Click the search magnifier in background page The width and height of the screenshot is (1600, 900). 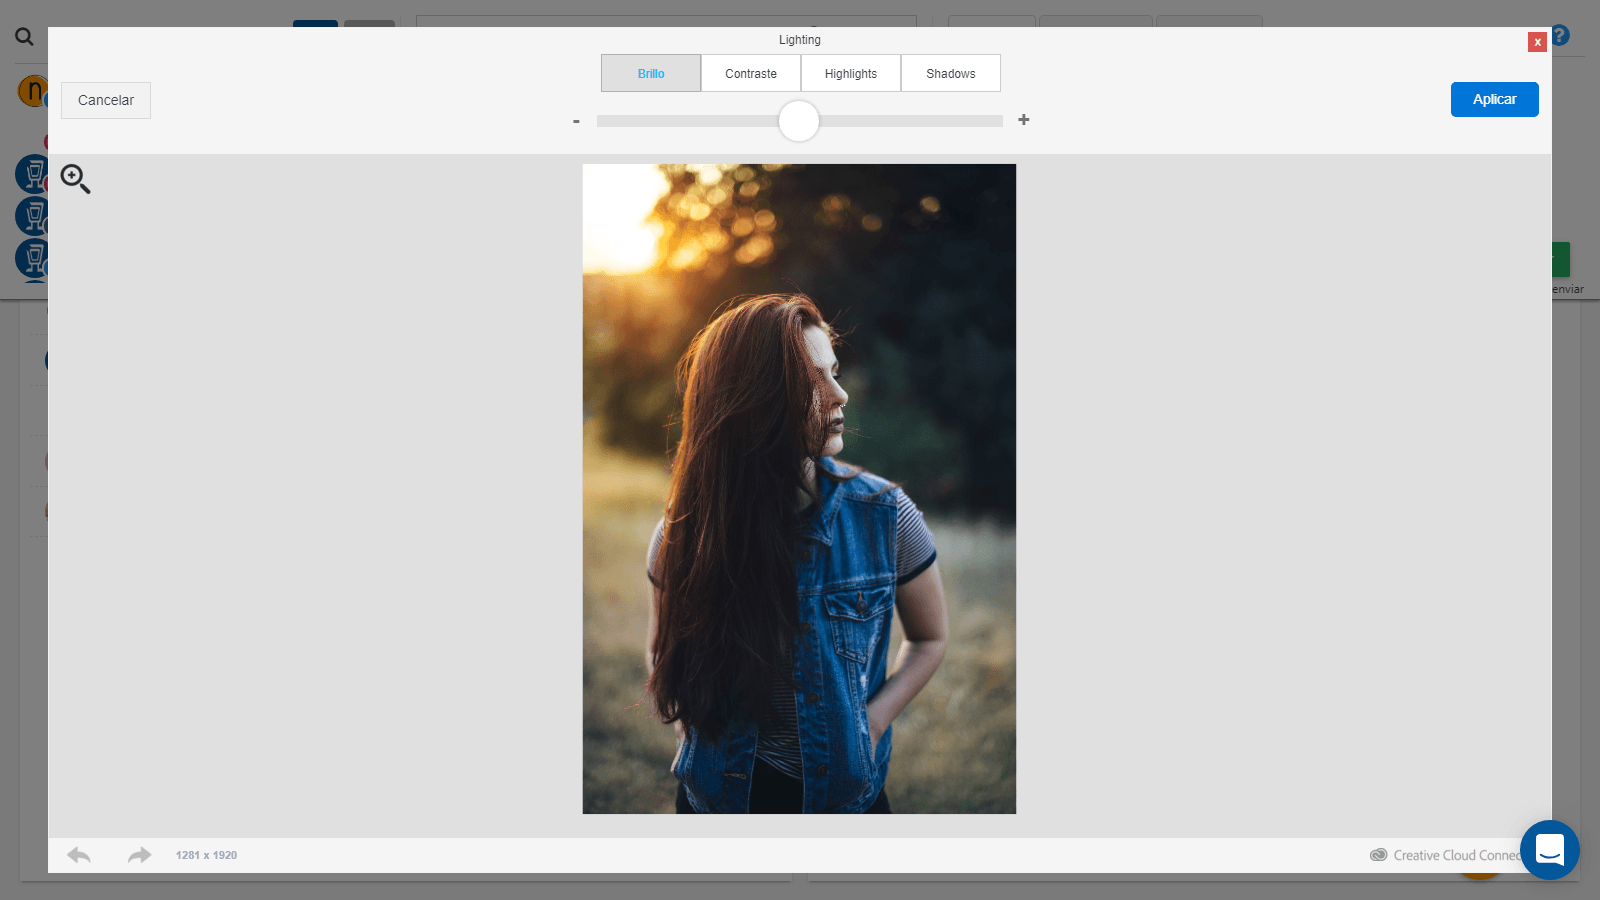click(x=24, y=37)
